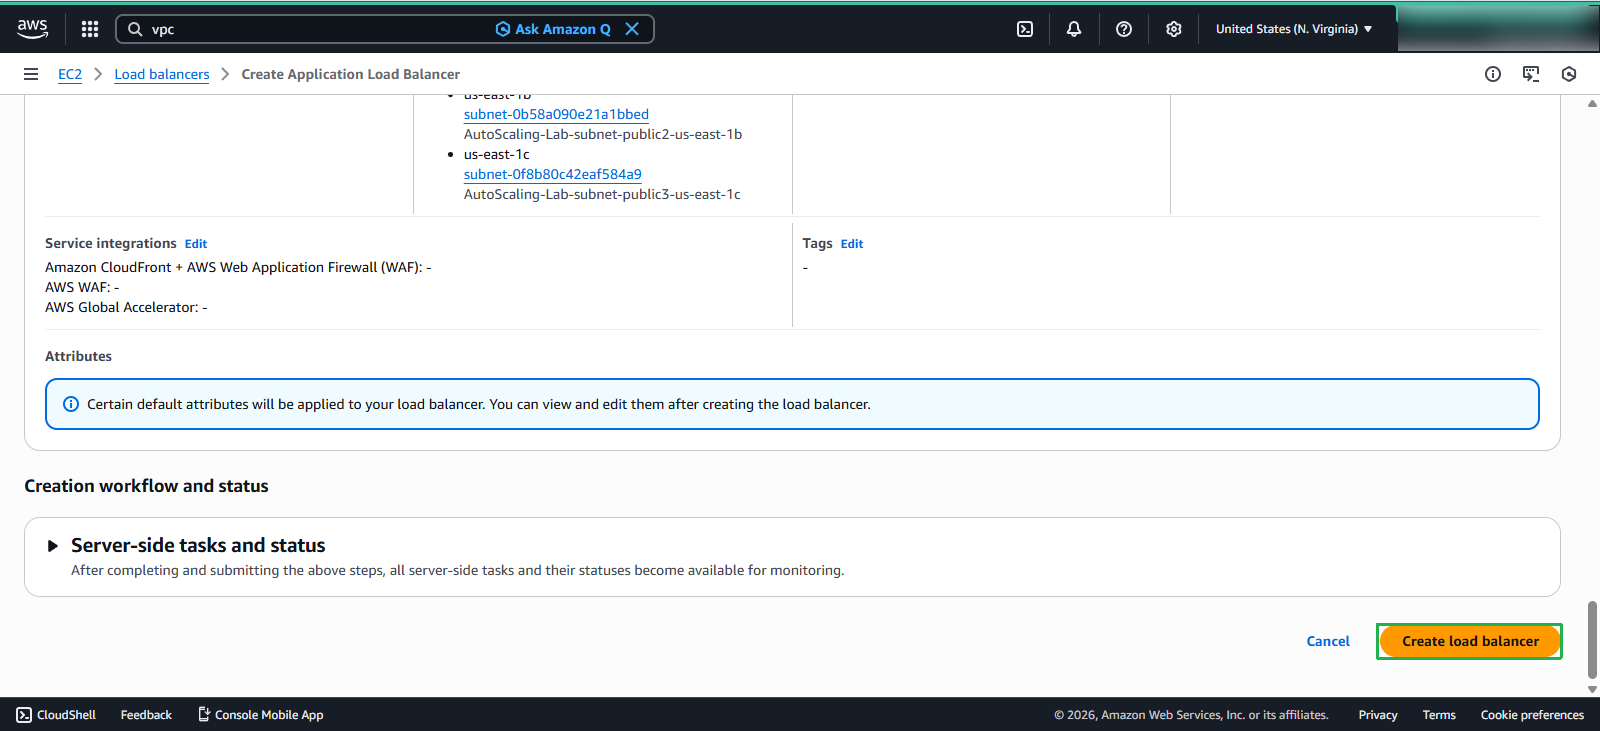Image resolution: width=1600 pixels, height=731 pixels.
Task: Select the AWS WAF: - line
Action: (82, 287)
